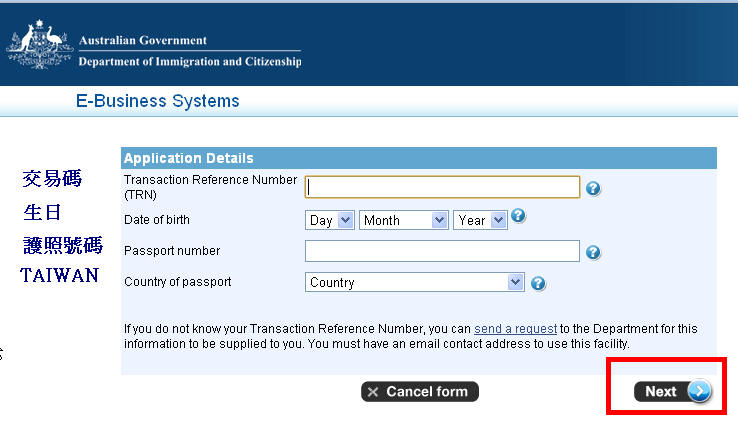The height and width of the screenshot is (430, 738).
Task: Click the blue arrow on Next button
Action: (x=699, y=391)
